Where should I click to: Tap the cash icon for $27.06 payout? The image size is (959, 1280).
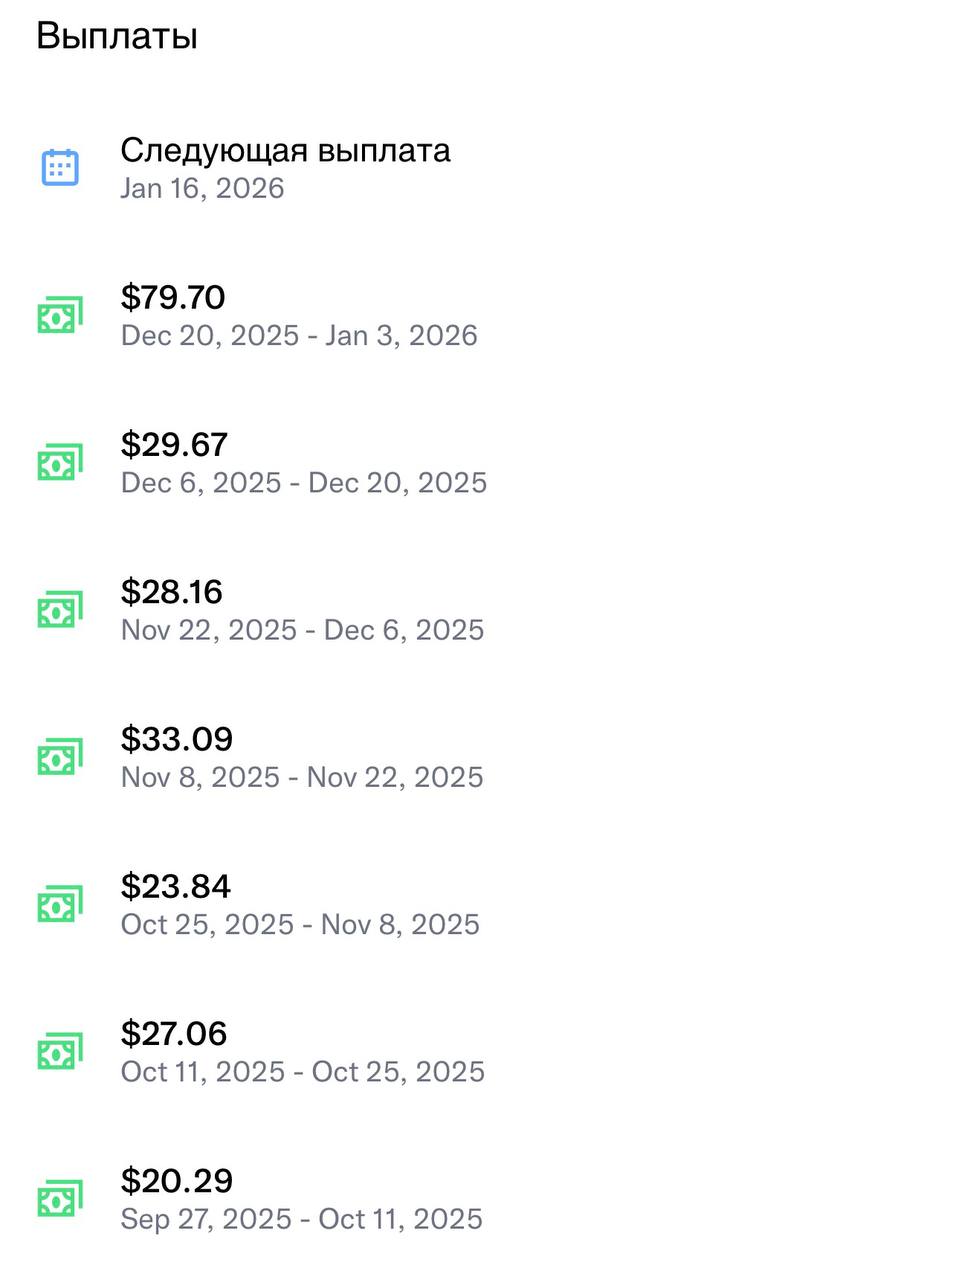[60, 1051]
